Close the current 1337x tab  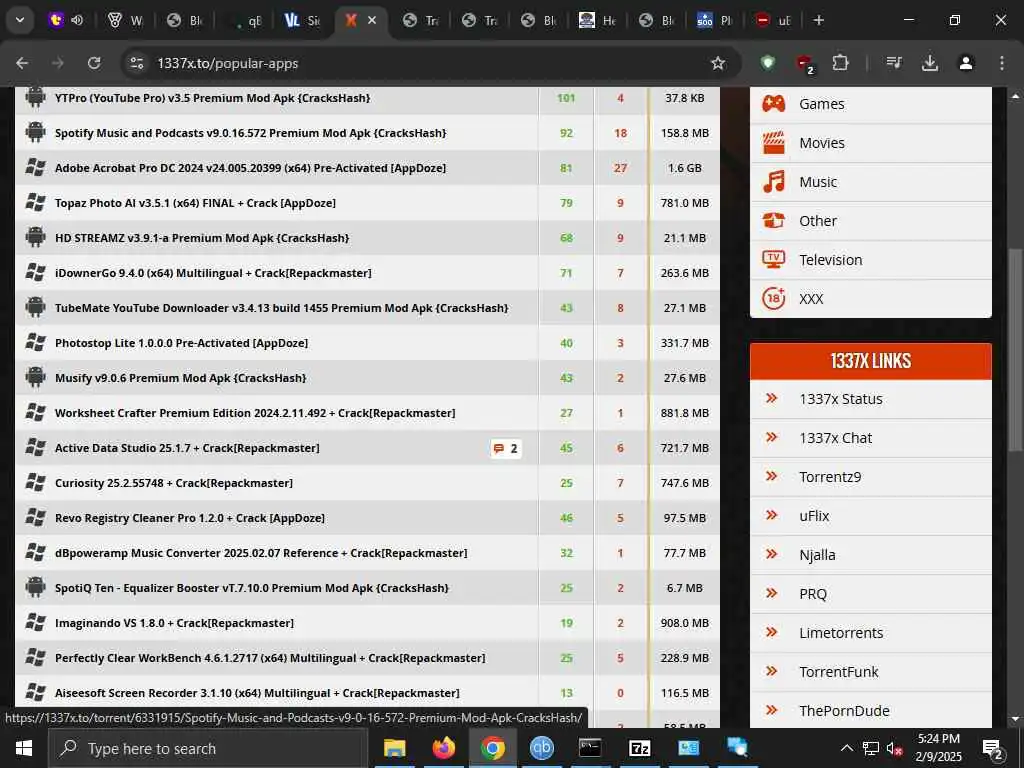pos(372,20)
